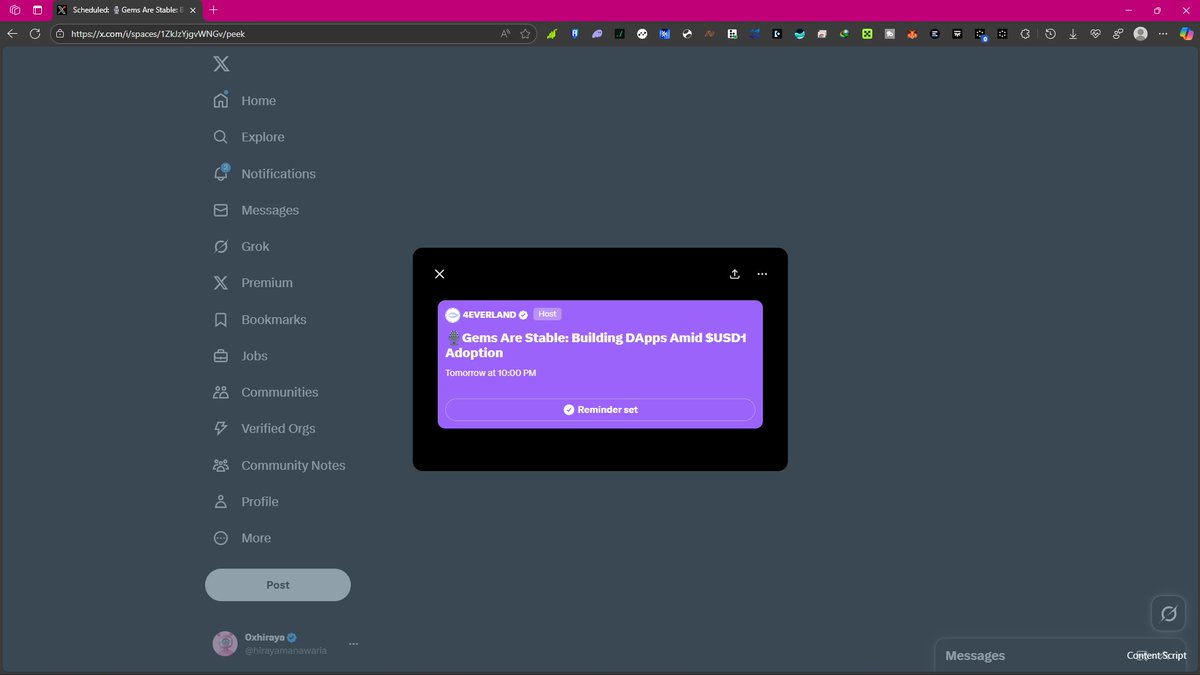The height and width of the screenshot is (675, 1200).
Task: Open the Extensions puzzle icon
Action: 1025,33
